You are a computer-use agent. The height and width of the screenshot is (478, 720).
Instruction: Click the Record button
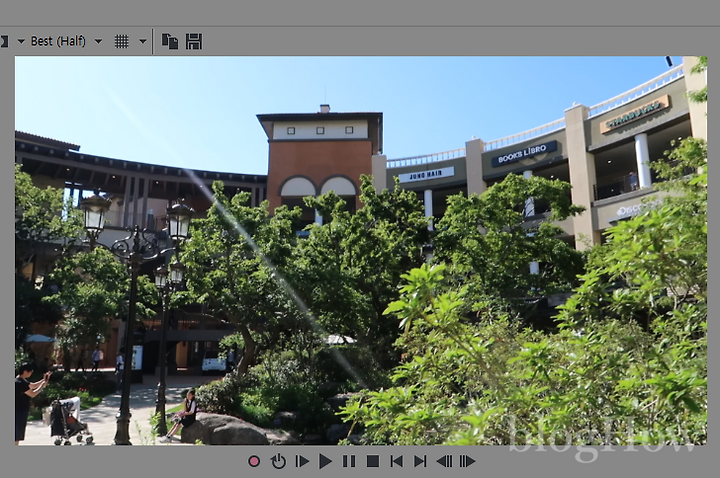254,461
